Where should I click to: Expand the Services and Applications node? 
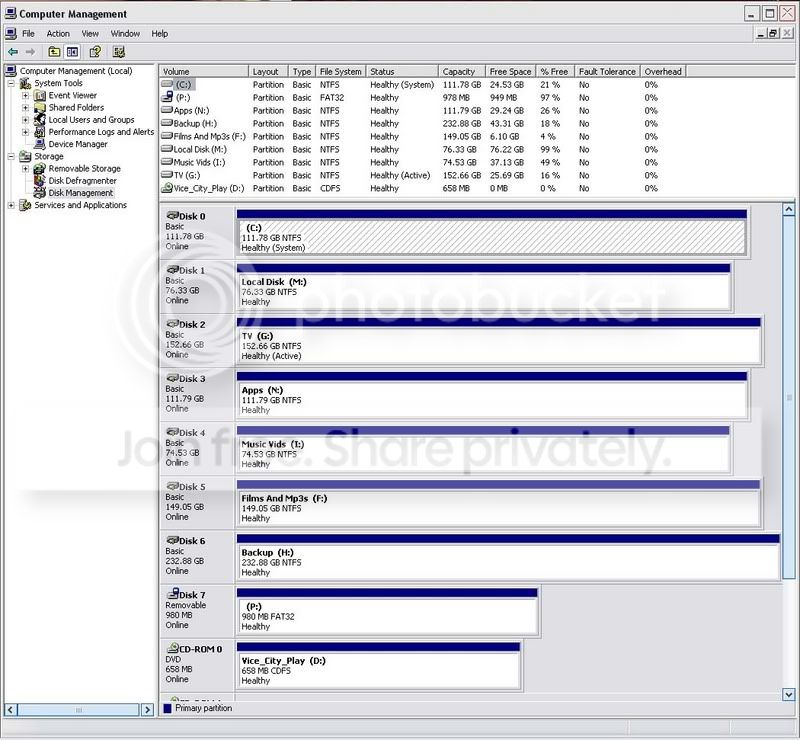pyautogui.click(x=11, y=205)
